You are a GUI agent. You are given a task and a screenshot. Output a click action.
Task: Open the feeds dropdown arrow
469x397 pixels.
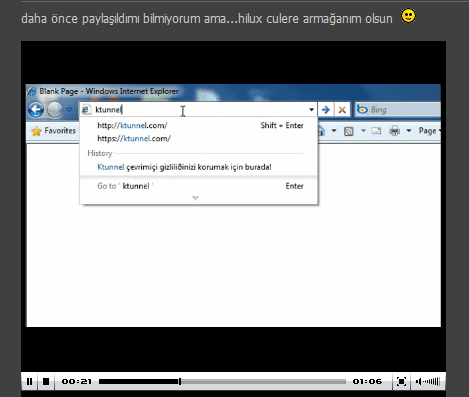coord(363,131)
